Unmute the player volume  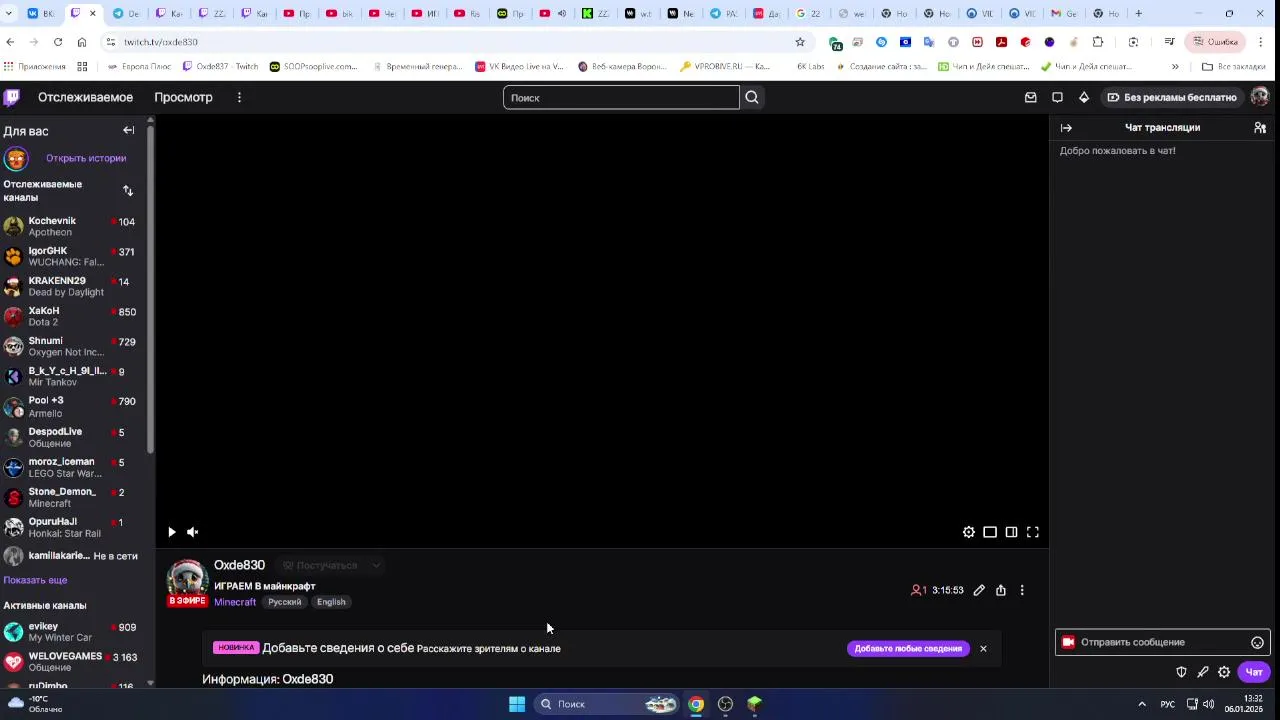(x=193, y=532)
